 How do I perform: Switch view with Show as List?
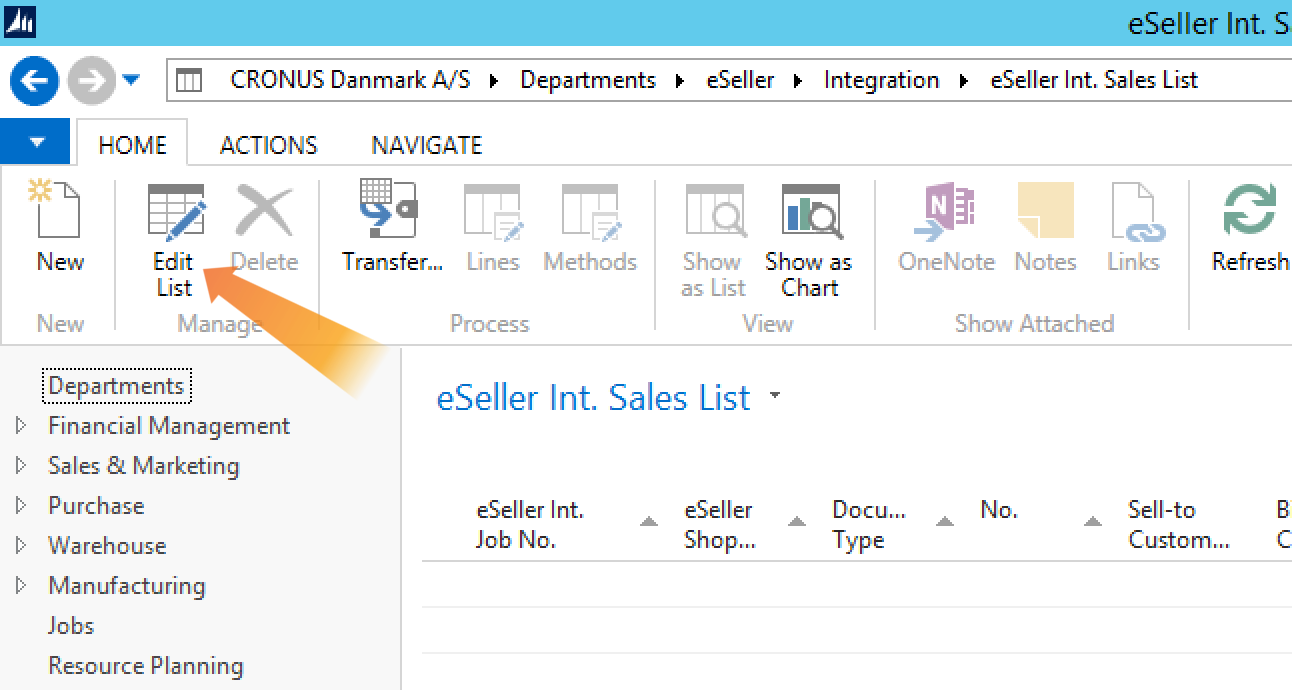point(714,241)
